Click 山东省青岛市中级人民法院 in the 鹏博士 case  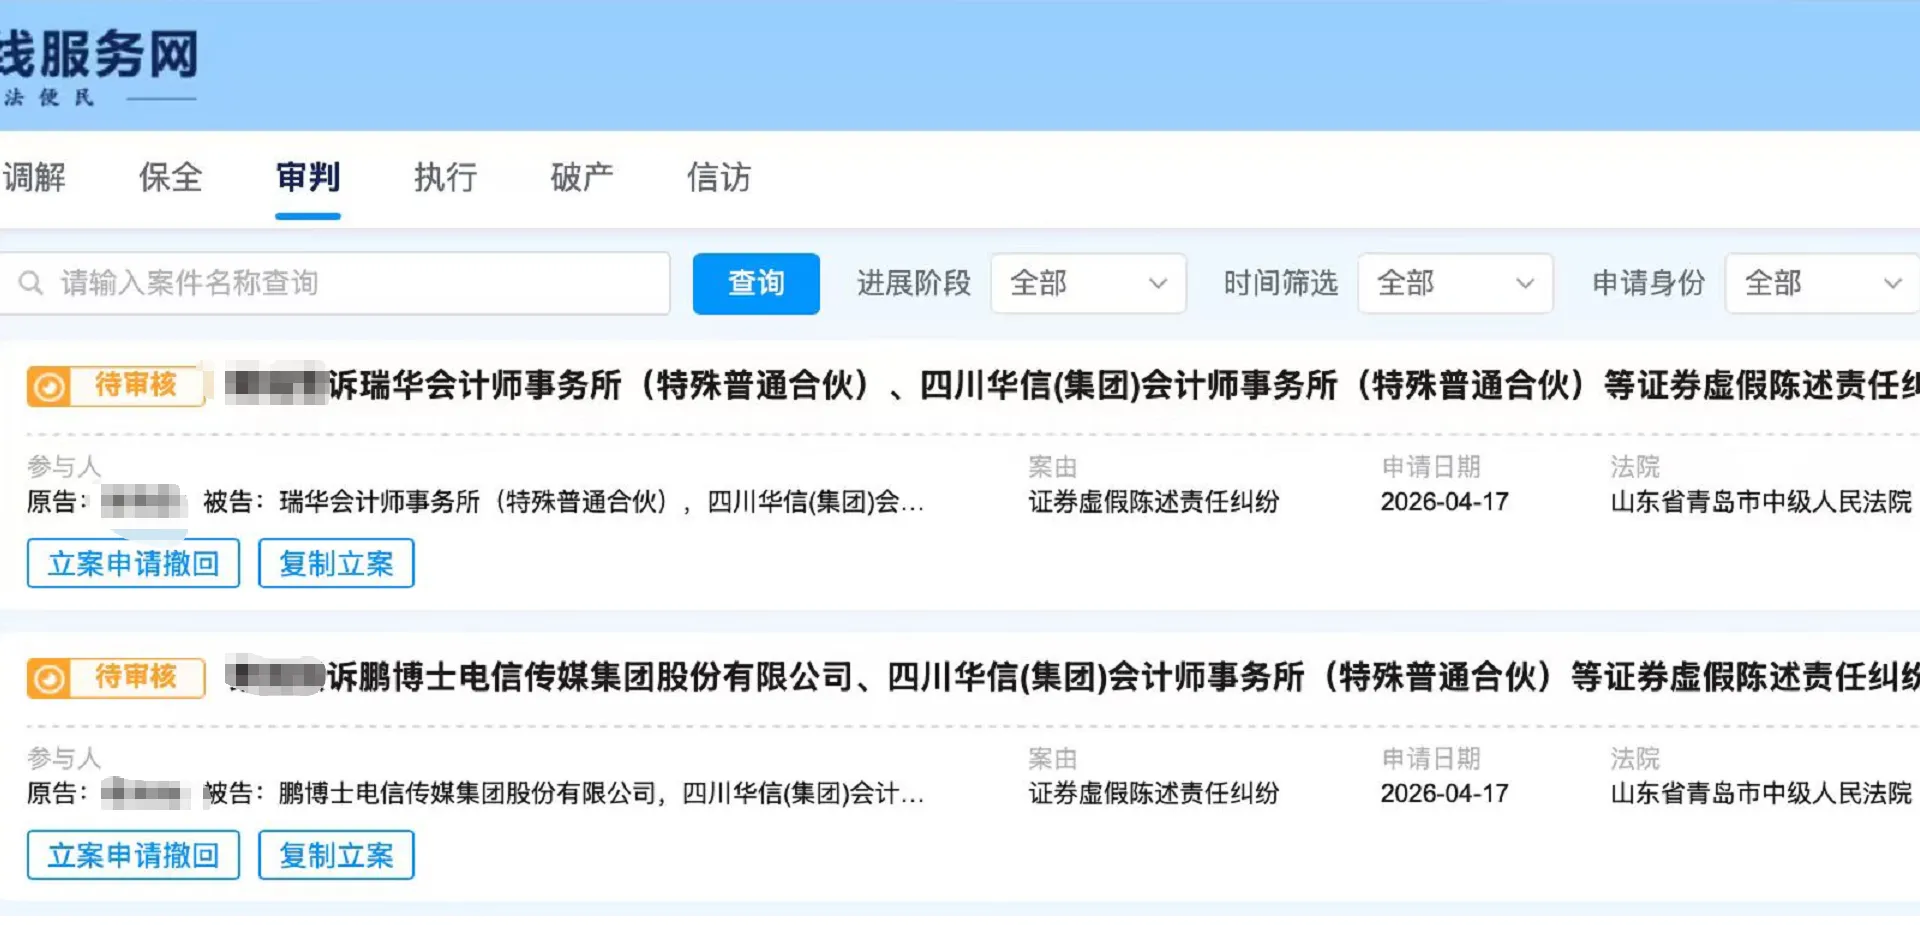click(1761, 794)
